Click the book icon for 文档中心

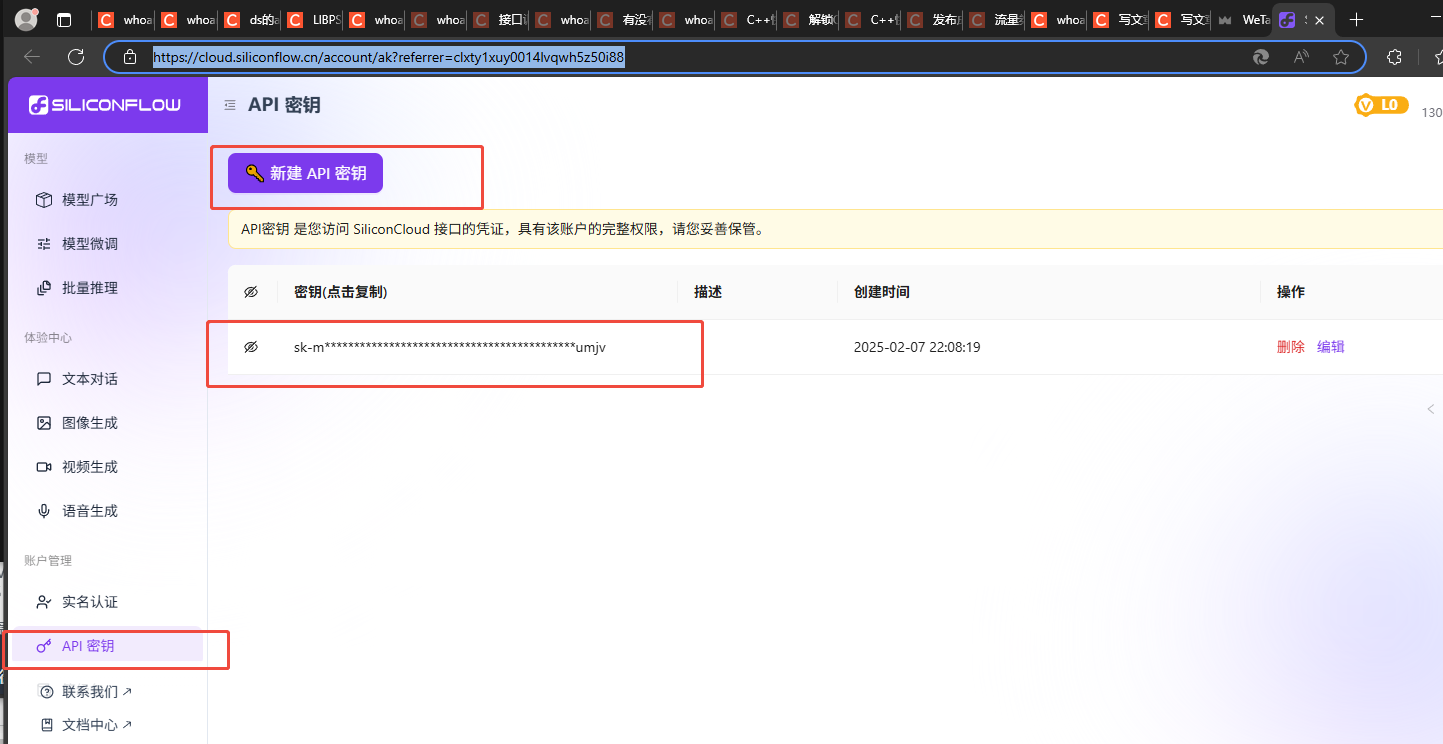(x=47, y=725)
